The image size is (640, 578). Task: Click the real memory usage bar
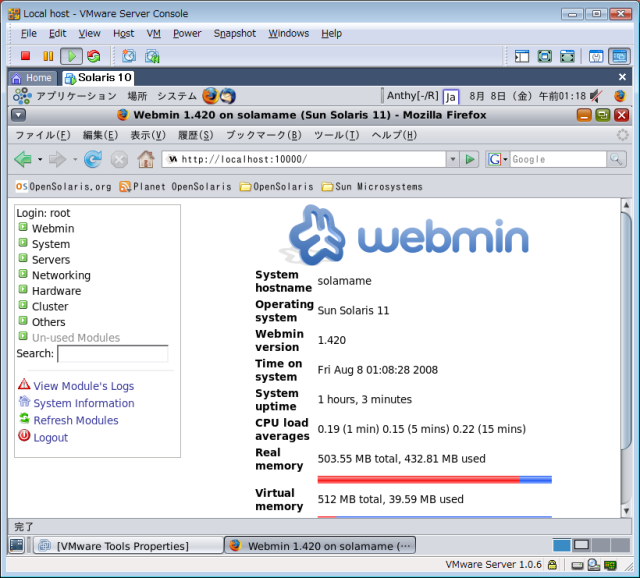(x=434, y=480)
